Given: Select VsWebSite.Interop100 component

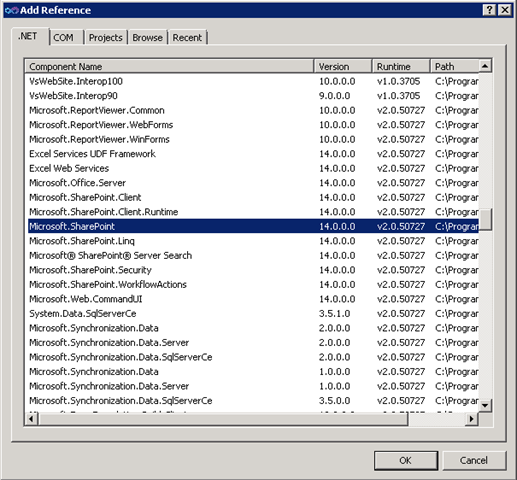Looking at the screenshot, I should click(x=253, y=81).
